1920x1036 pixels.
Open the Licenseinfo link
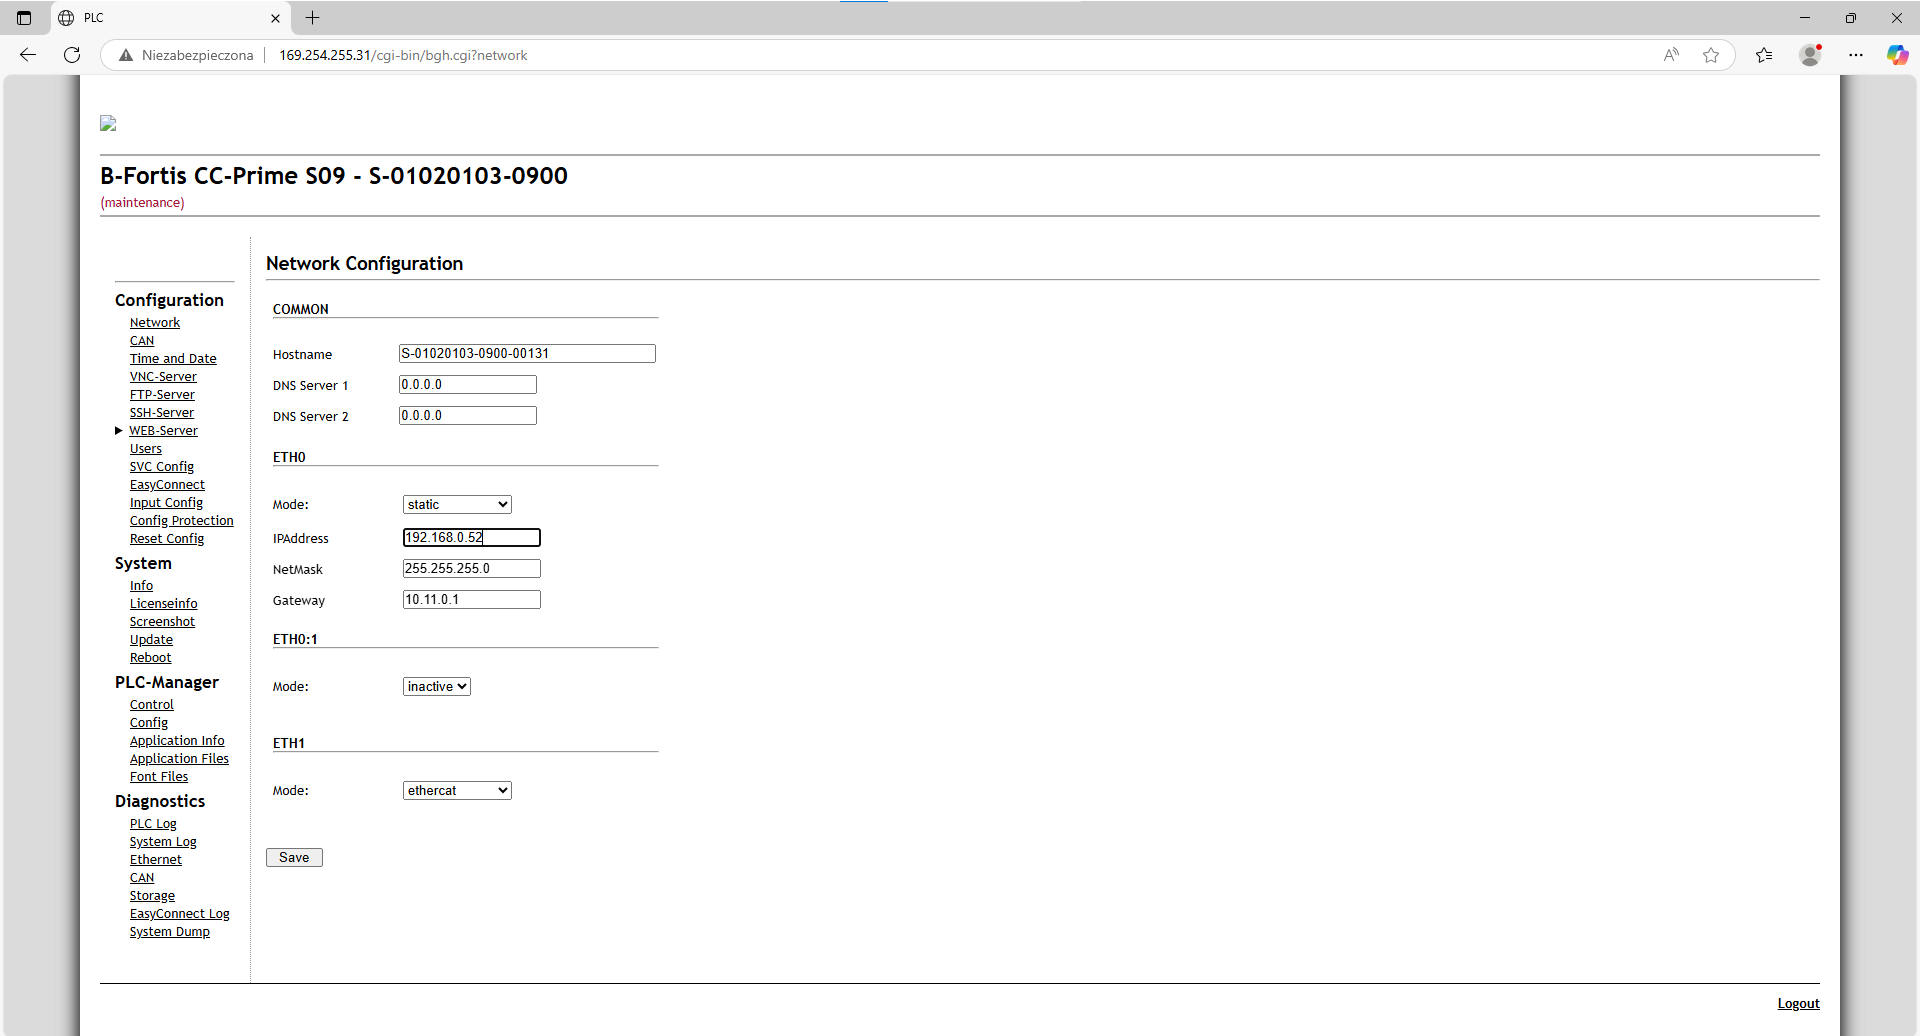pyautogui.click(x=164, y=604)
